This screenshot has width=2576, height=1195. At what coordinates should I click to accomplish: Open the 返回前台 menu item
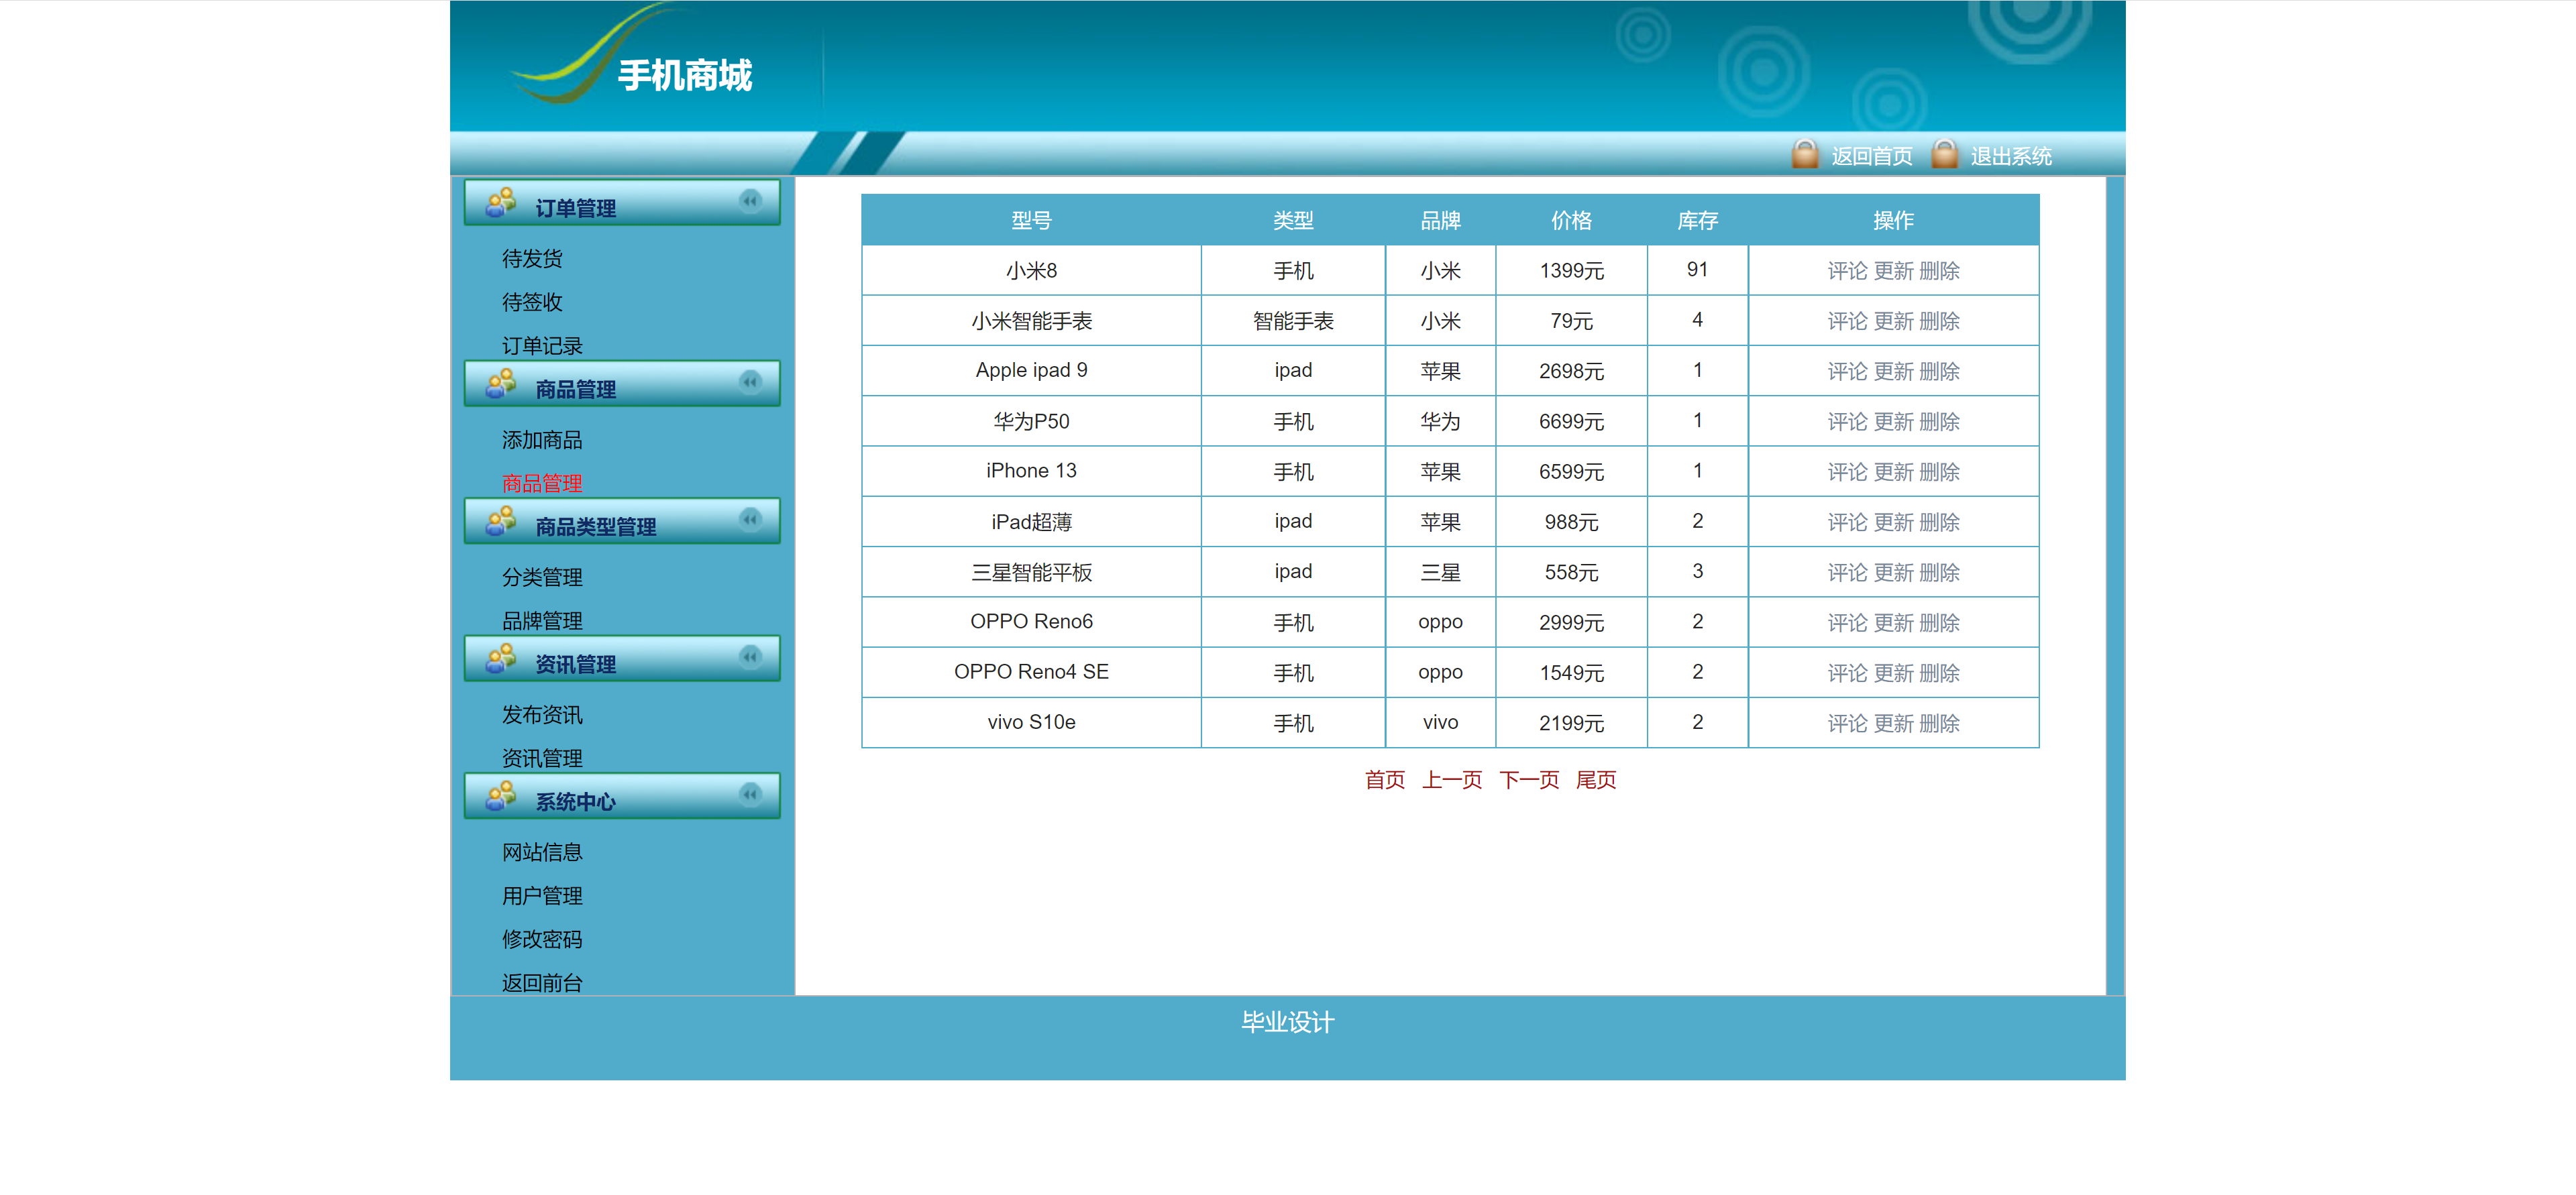[542, 983]
